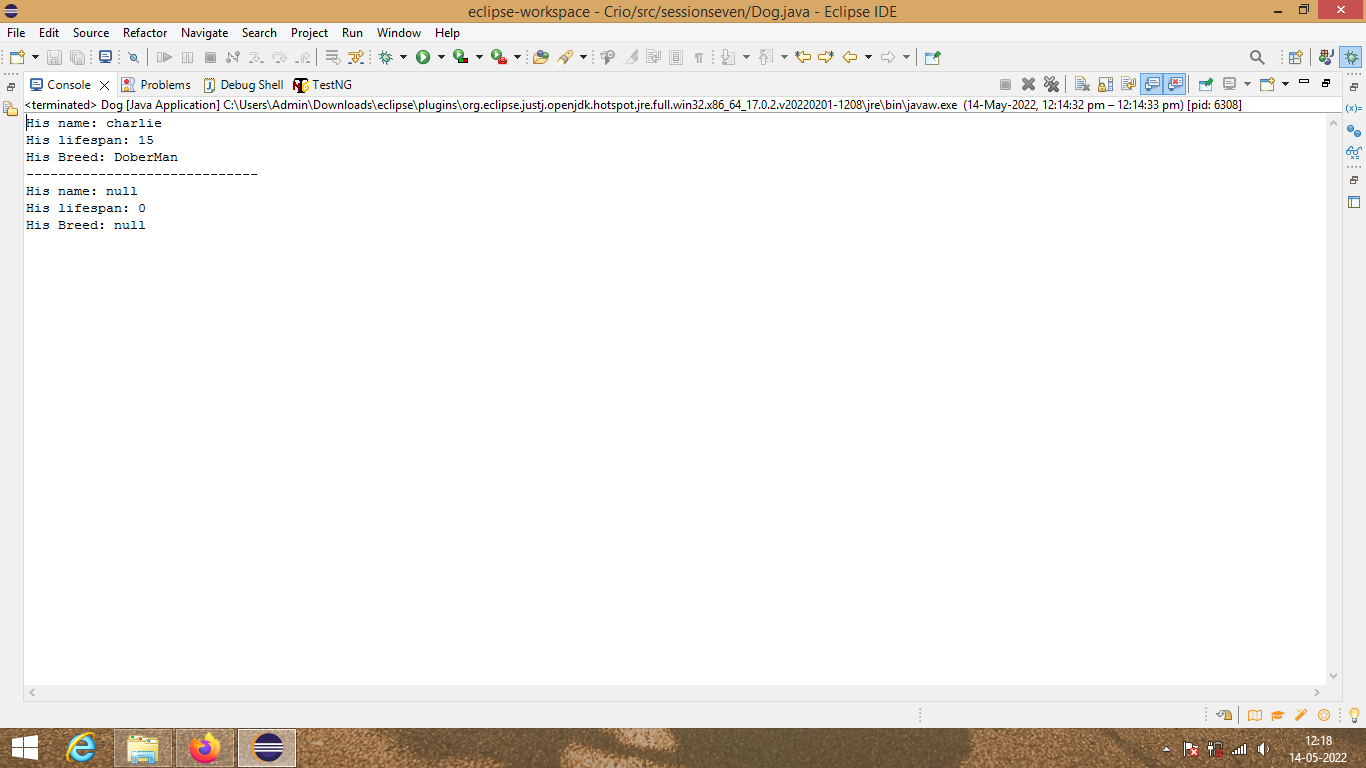Toggle the Scroll Lock icon in Console

pos(1105,84)
